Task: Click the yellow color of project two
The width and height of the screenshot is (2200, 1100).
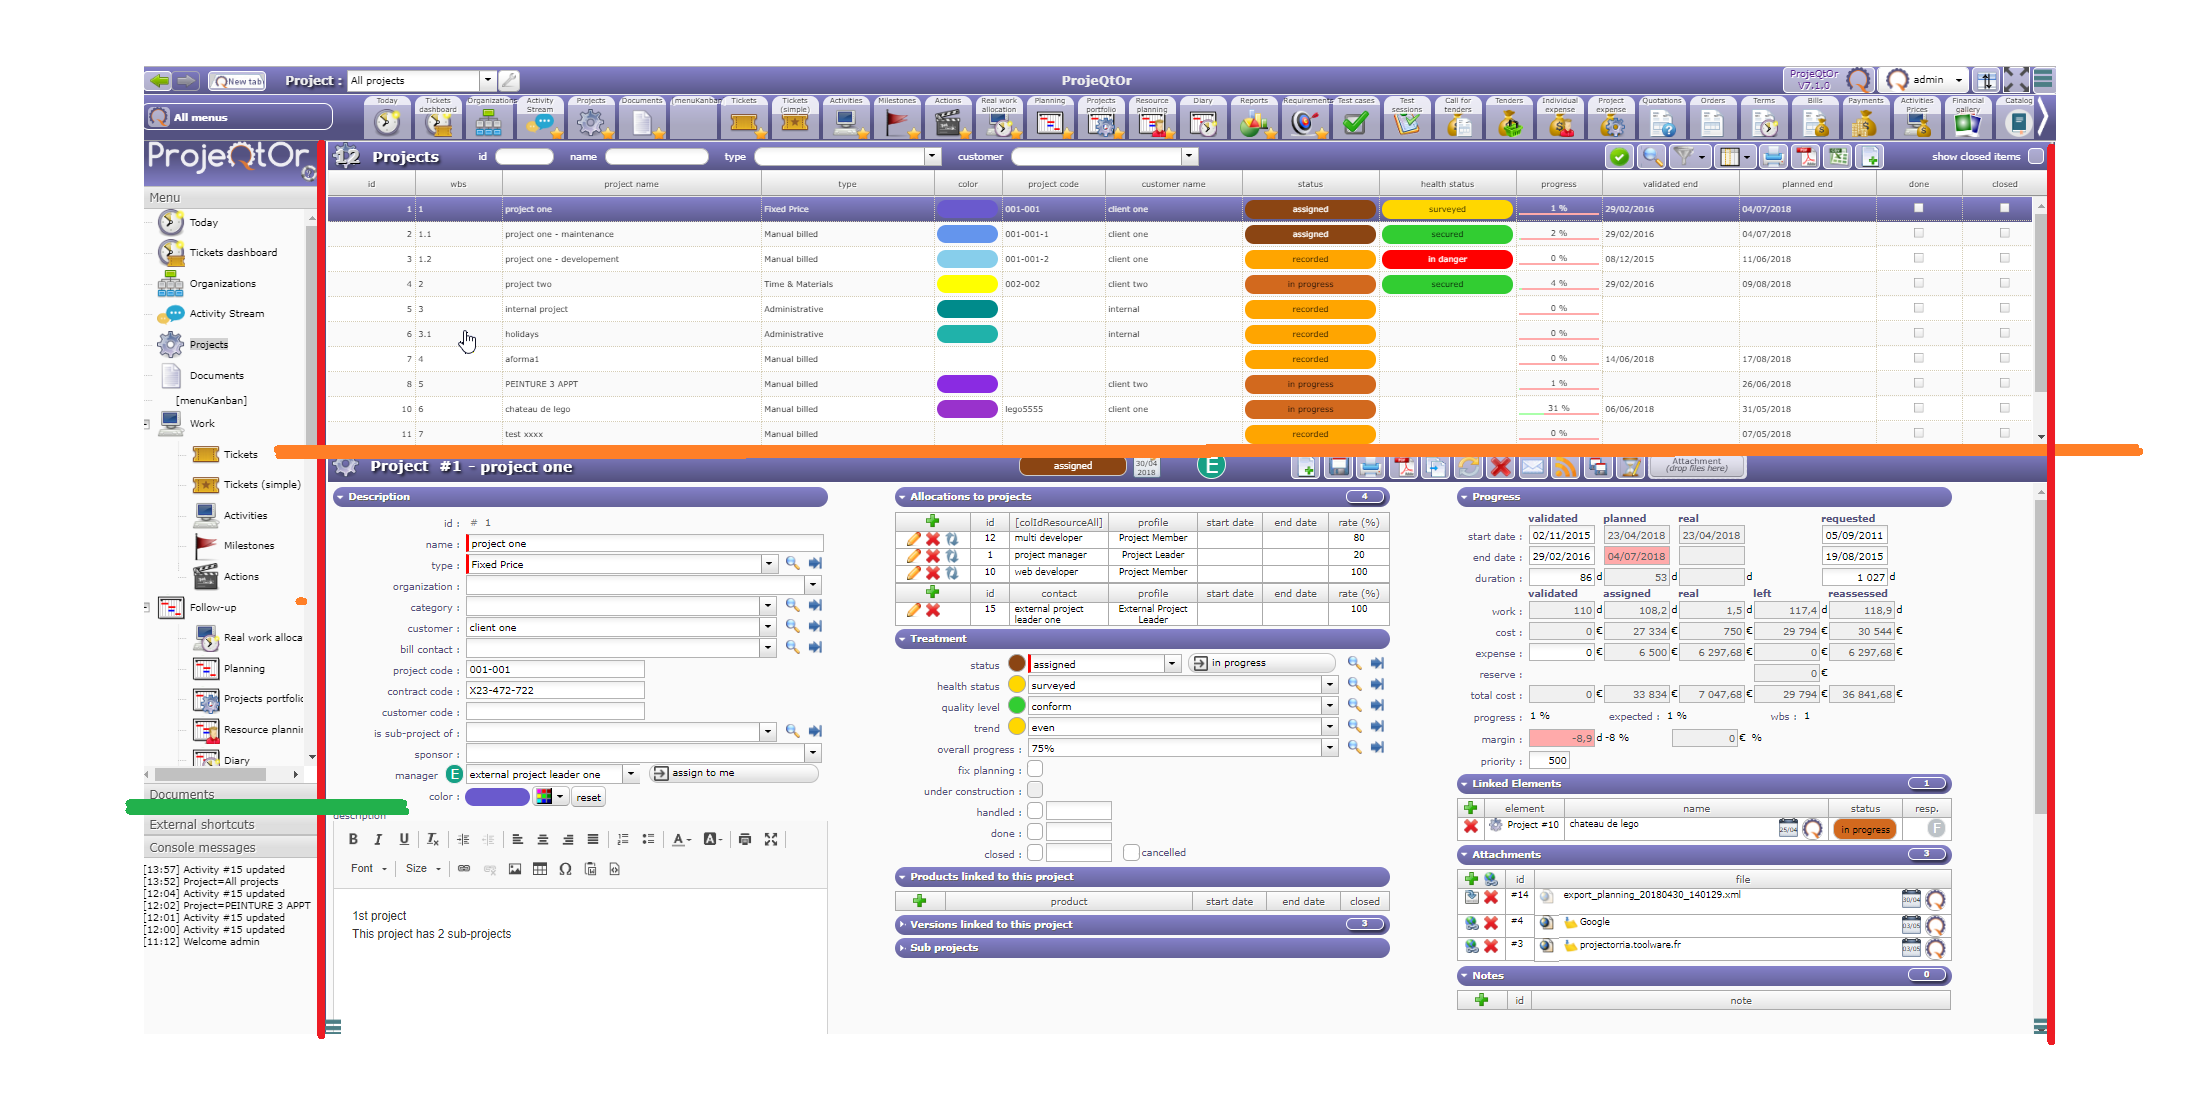Action: 967,284
